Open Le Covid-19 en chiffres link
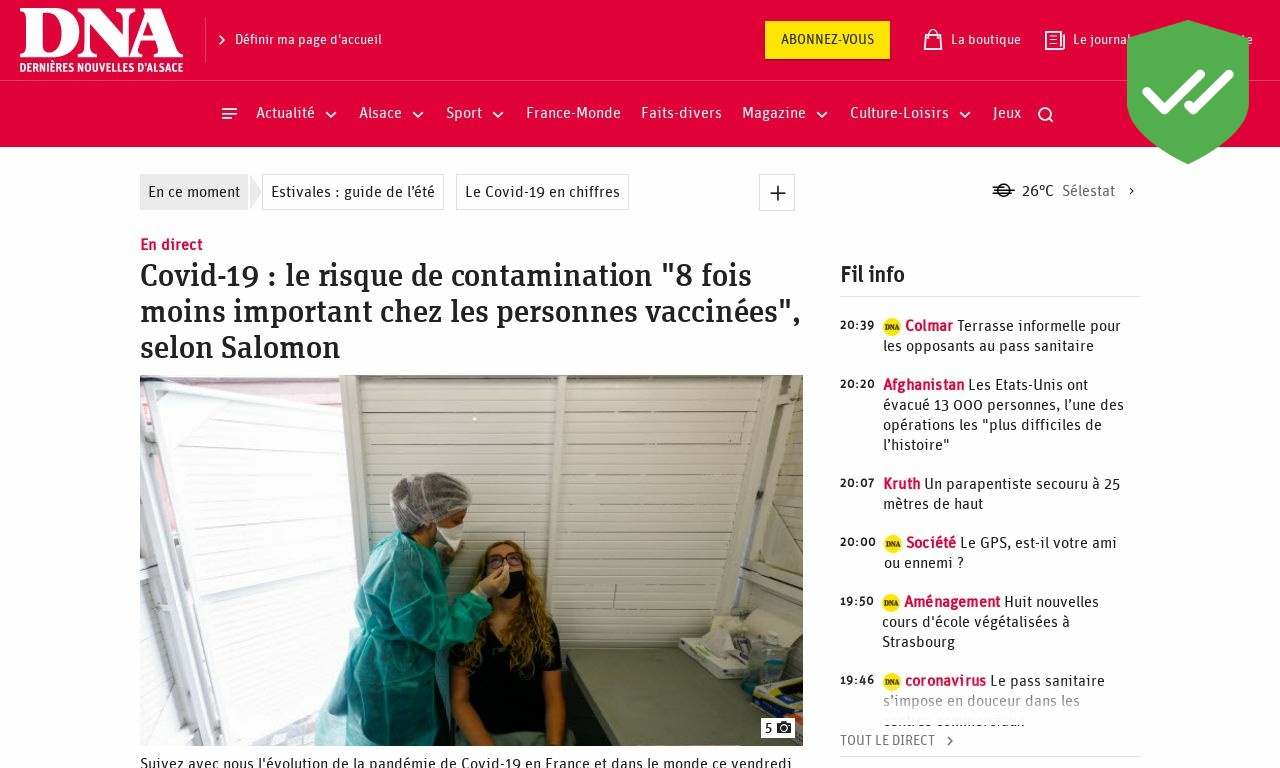The image size is (1280, 768). pyautogui.click(x=542, y=192)
